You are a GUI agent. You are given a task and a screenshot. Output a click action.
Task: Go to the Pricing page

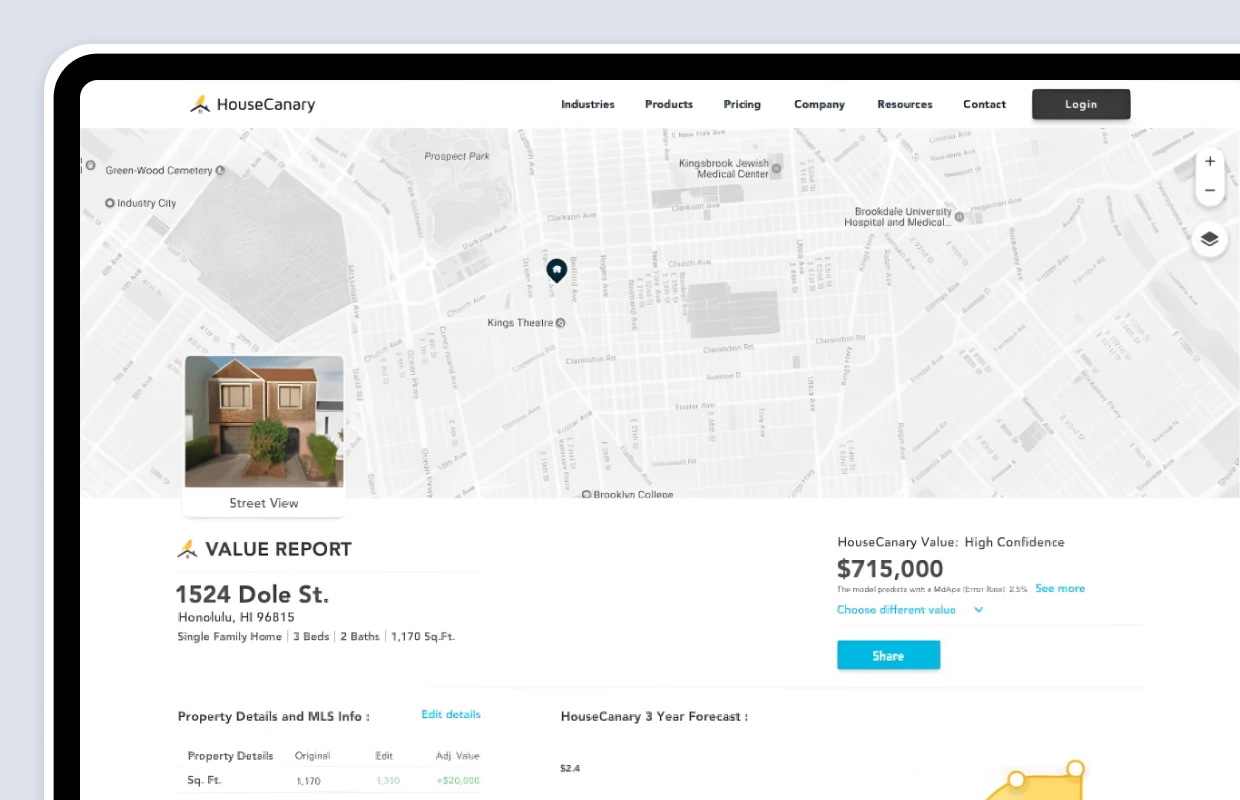coord(742,104)
